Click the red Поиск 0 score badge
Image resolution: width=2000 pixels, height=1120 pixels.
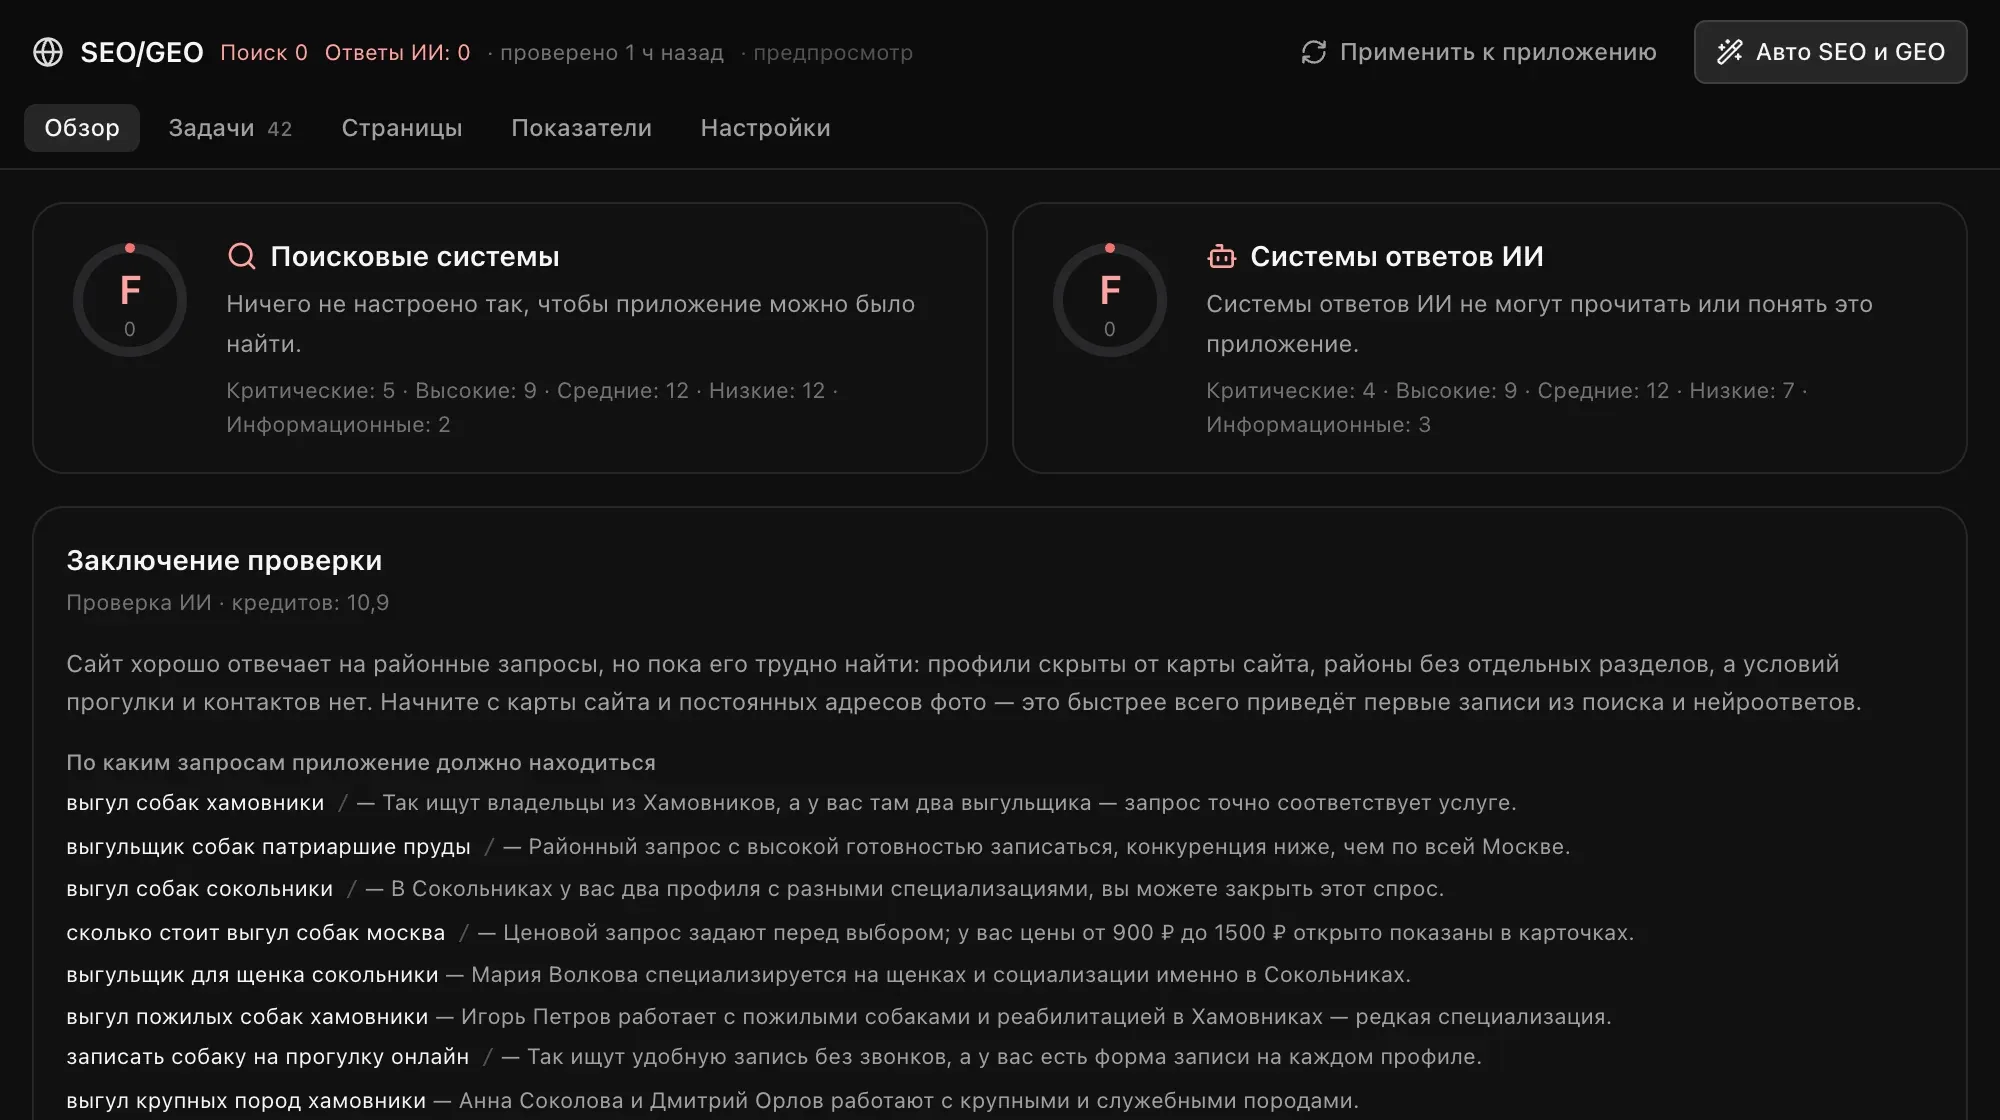pyautogui.click(x=264, y=53)
